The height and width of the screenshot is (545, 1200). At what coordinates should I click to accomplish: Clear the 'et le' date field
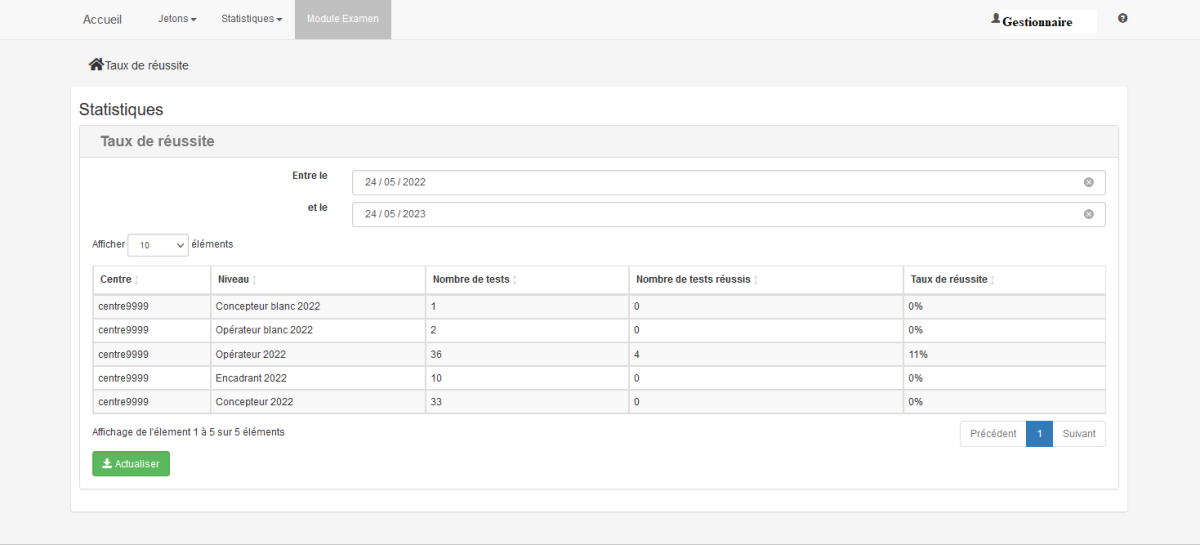(1088, 214)
